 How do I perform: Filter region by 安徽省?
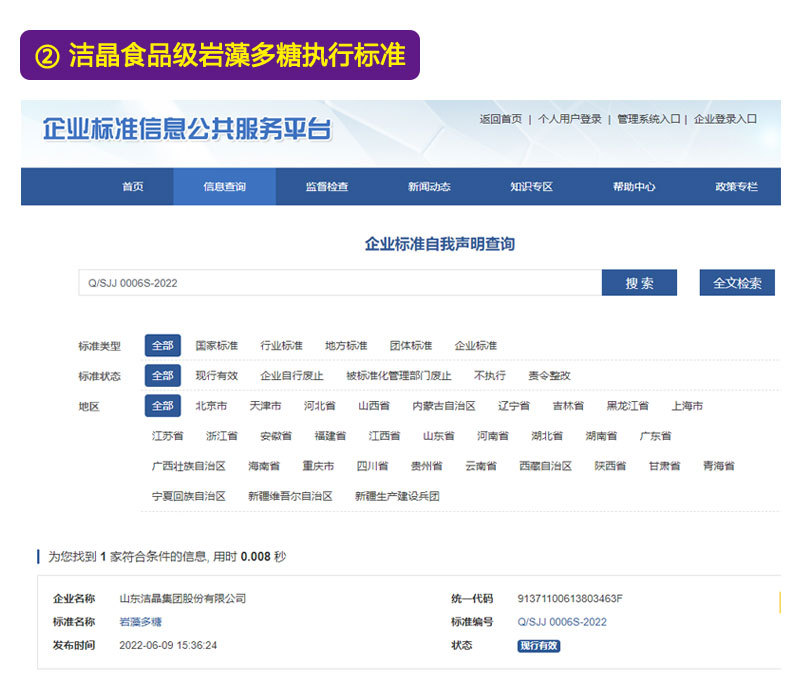point(276,436)
